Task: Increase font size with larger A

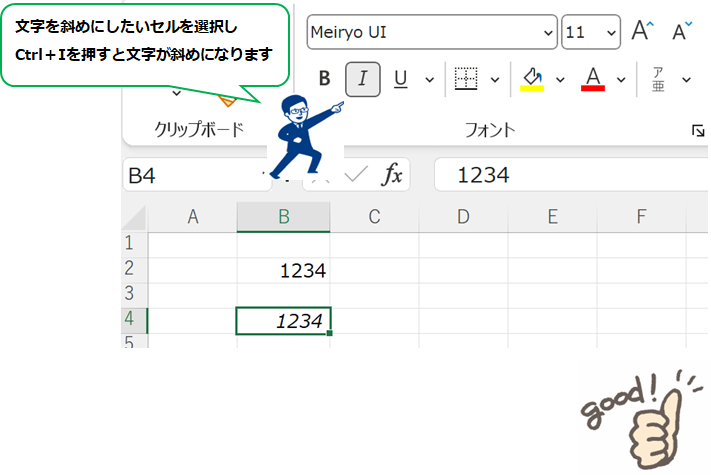Action: (x=642, y=31)
